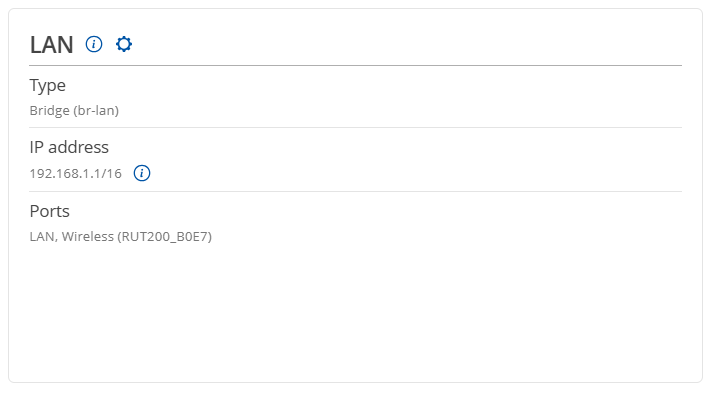Click the word Wireless in Ports value

[87, 236]
